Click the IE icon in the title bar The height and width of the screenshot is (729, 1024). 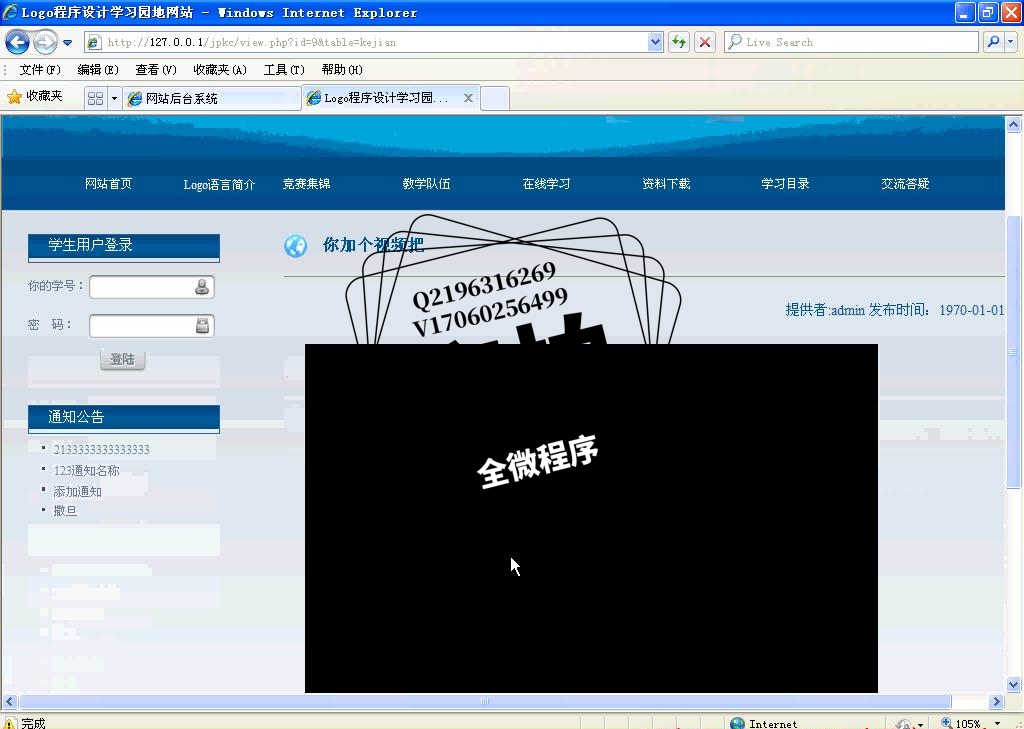[10, 12]
